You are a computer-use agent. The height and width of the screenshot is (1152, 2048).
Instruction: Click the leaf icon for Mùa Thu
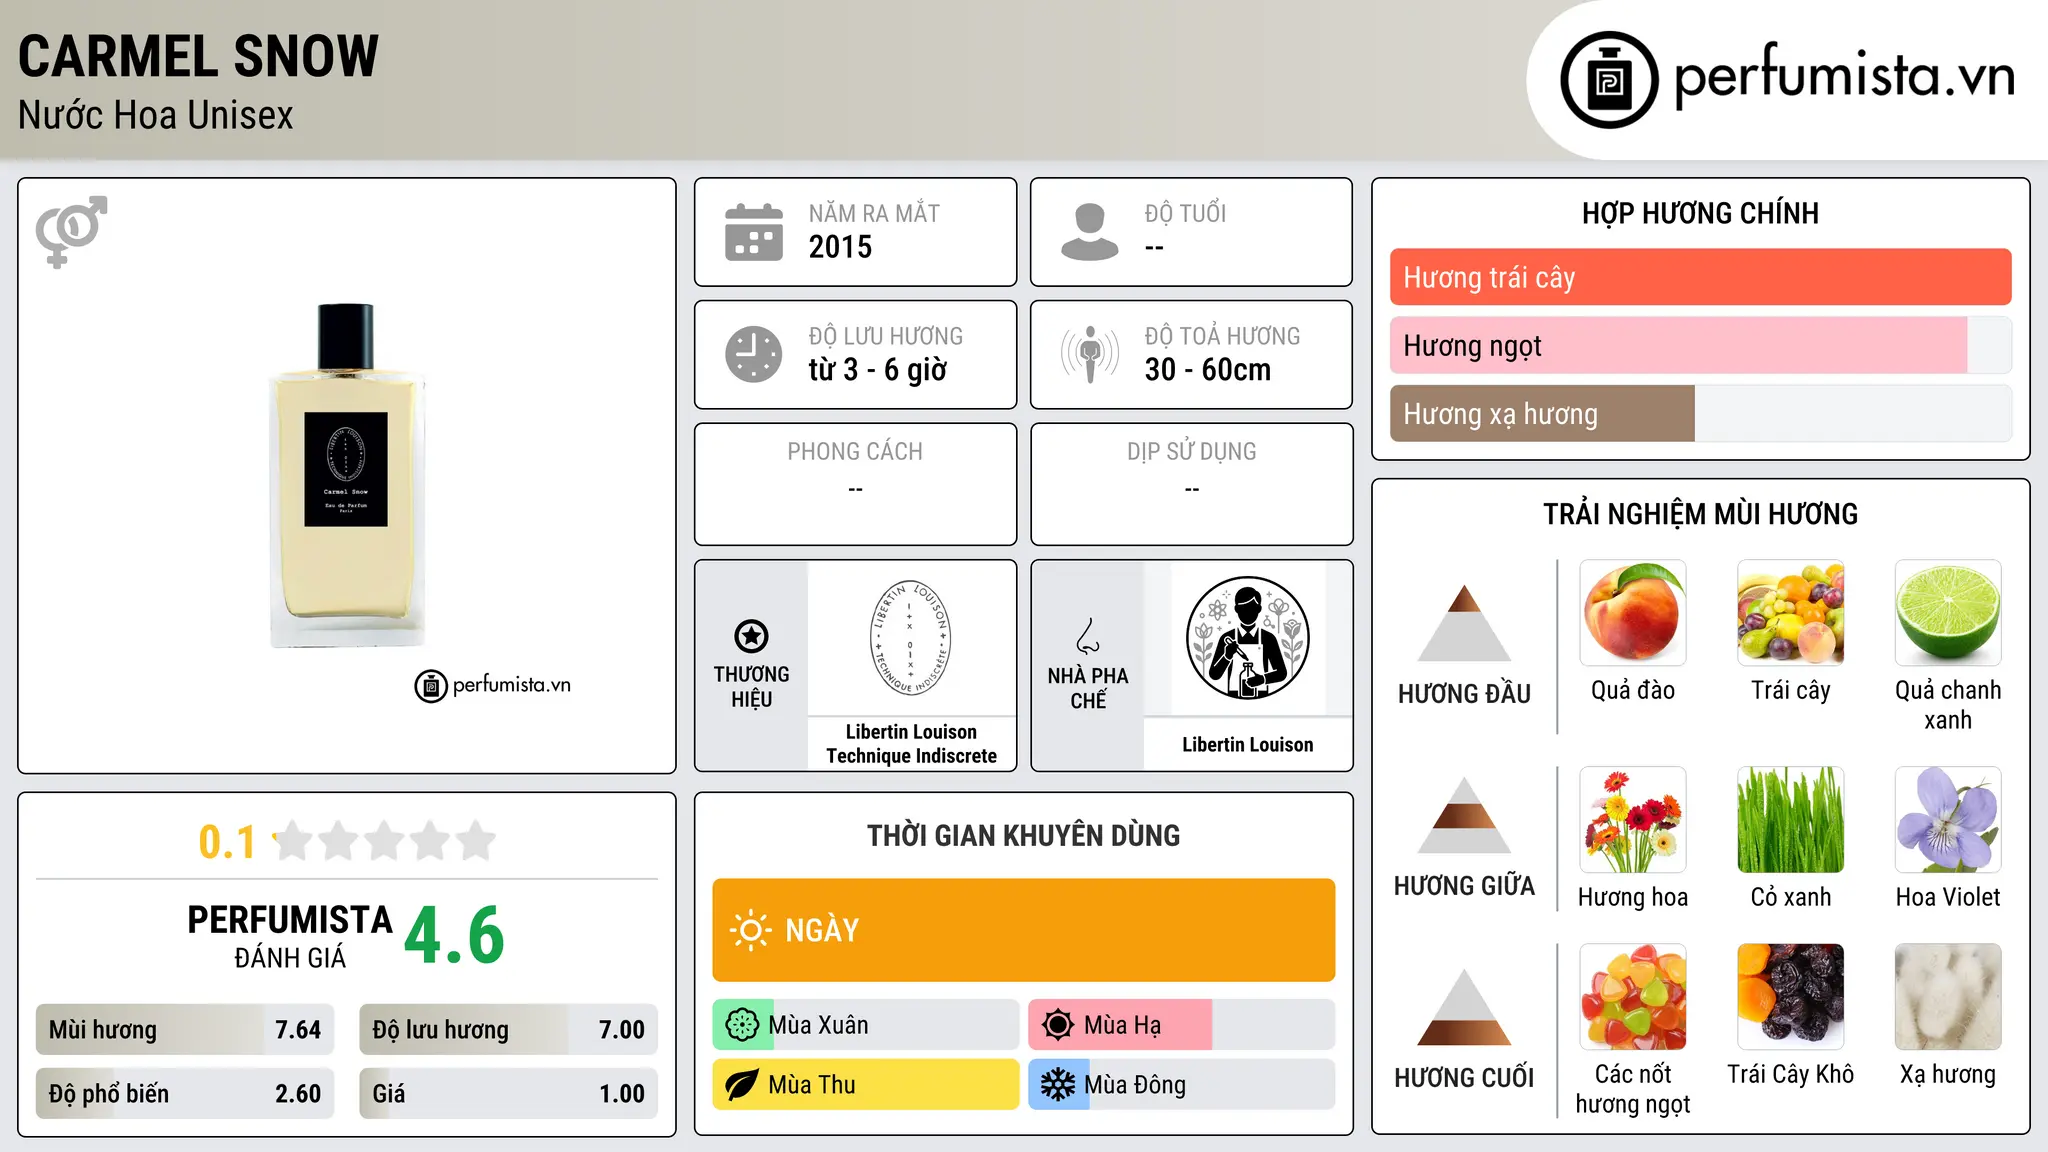pyautogui.click(x=742, y=1085)
